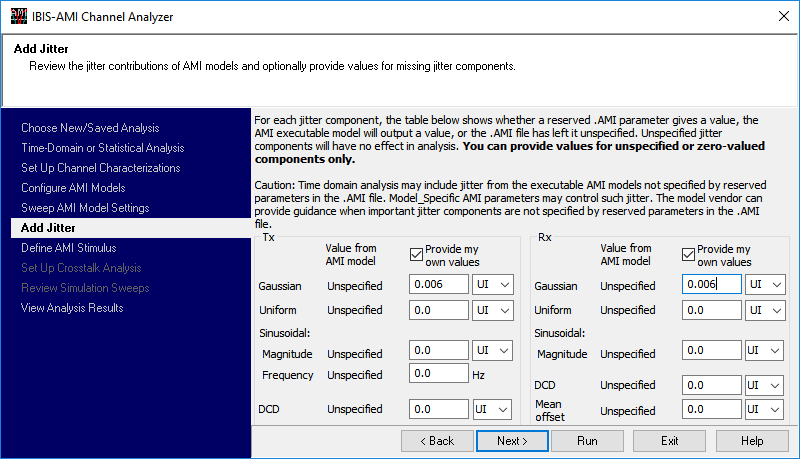The height and width of the screenshot is (459, 800).
Task: Click the Run button
Action: coord(587,441)
